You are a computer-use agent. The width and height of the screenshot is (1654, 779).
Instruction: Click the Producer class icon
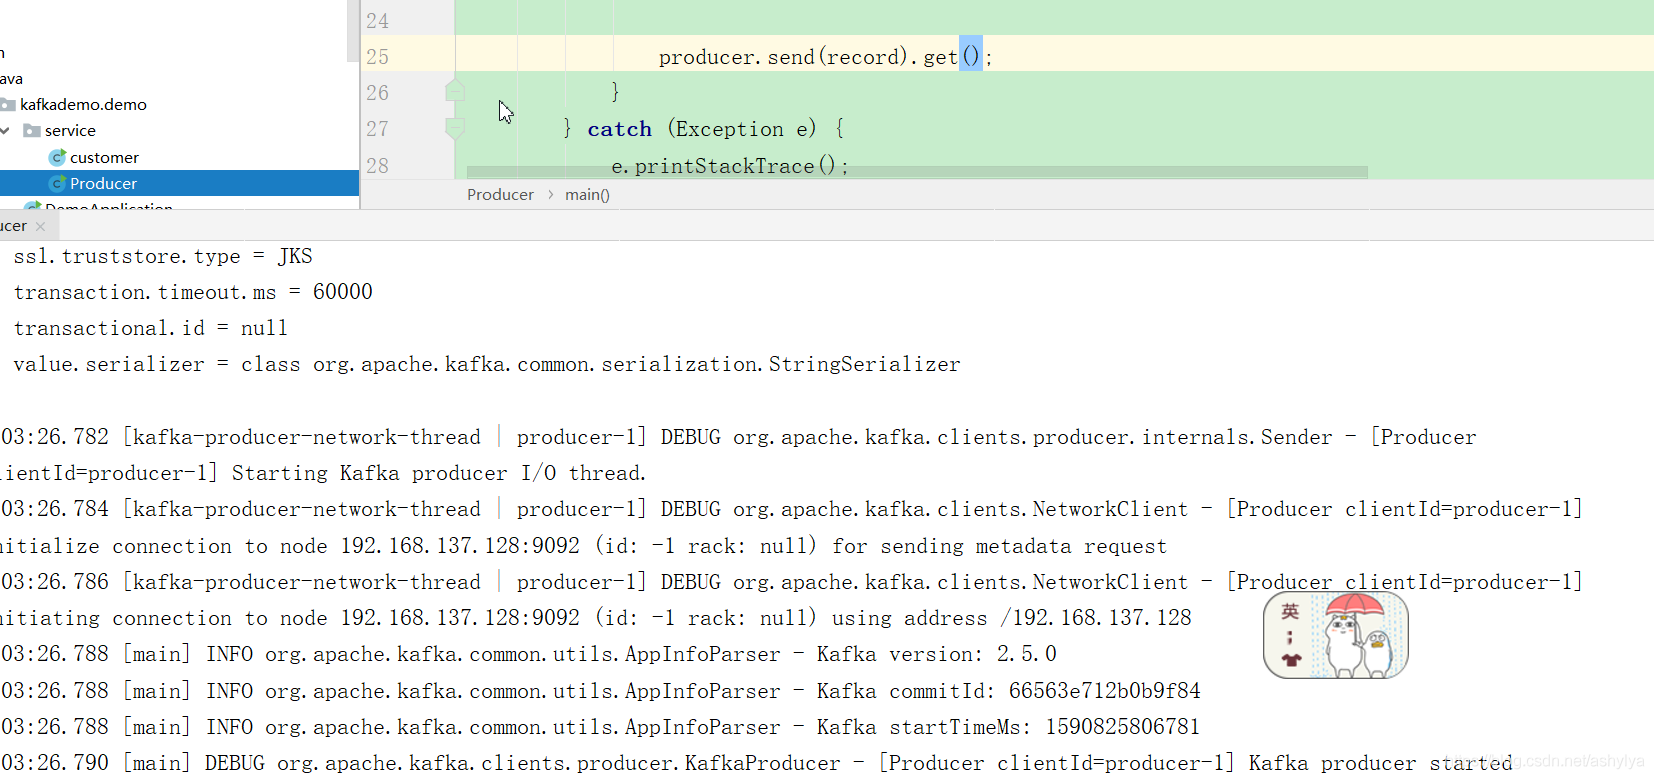tap(57, 183)
